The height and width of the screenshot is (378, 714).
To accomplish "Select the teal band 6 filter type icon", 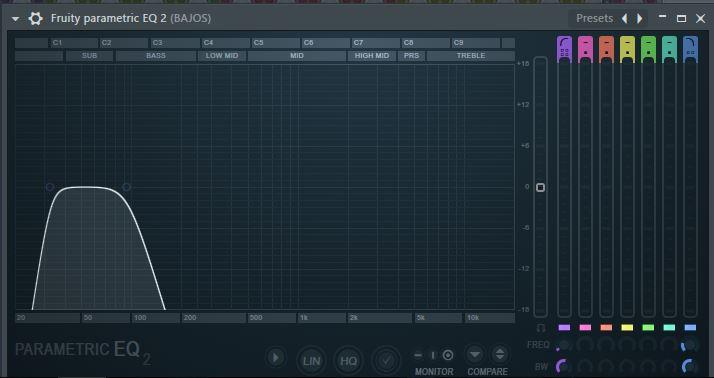I will 669,48.
